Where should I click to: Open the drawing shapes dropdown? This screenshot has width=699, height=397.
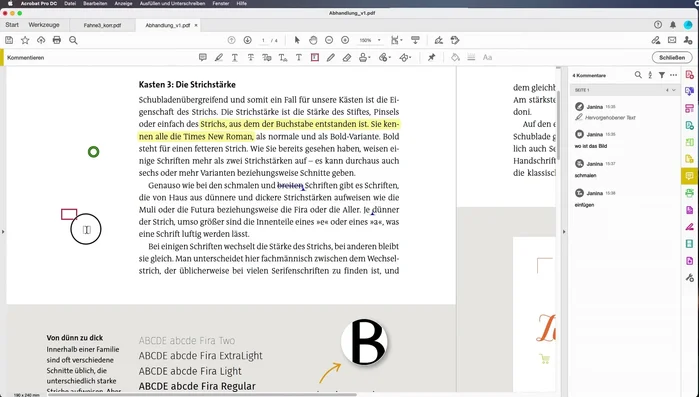(405, 57)
